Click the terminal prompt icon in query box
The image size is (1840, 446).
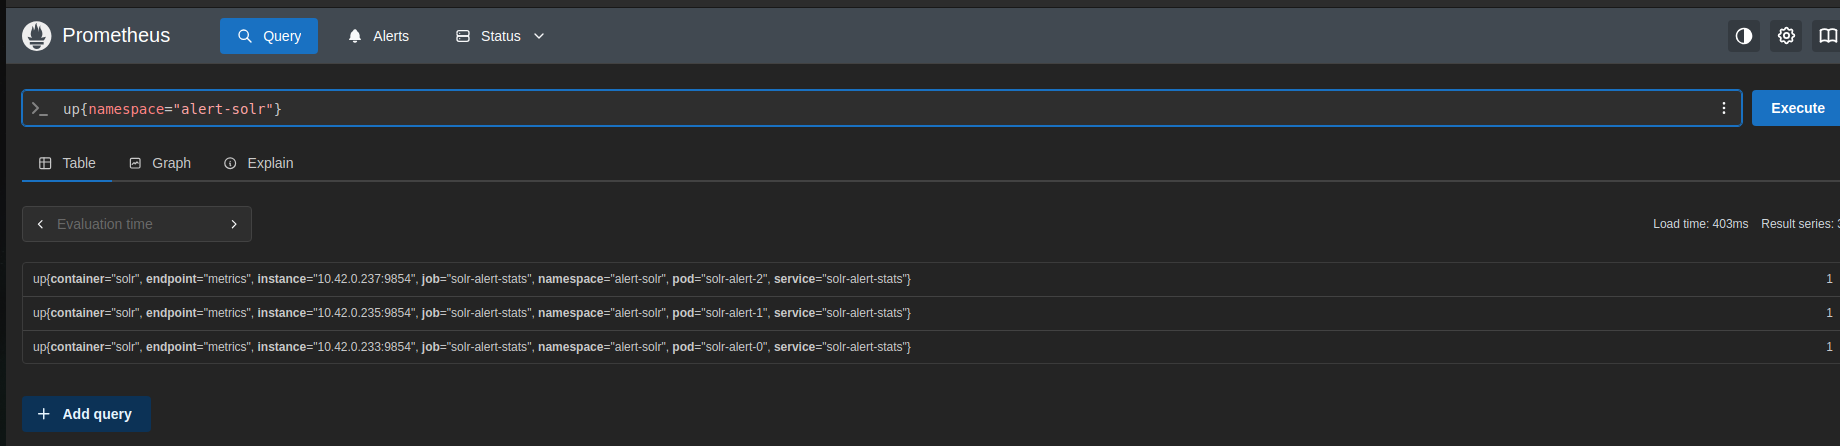point(40,108)
